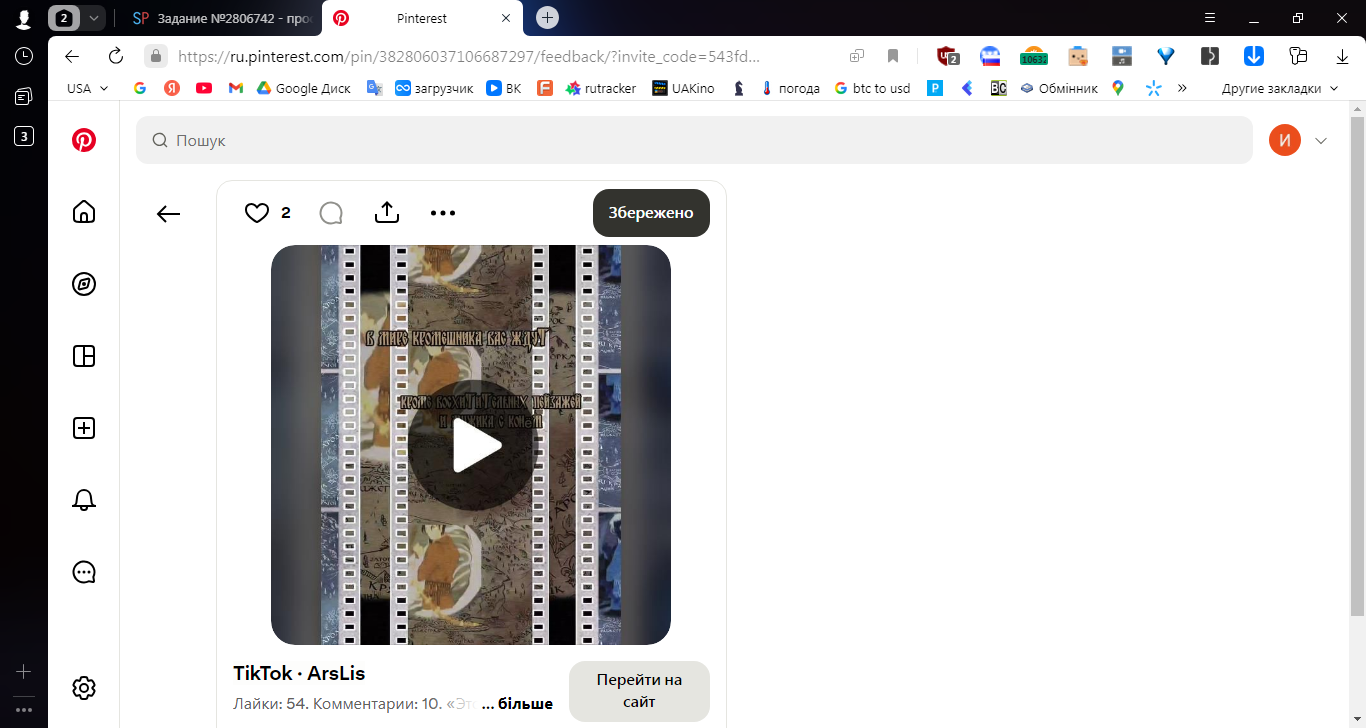Open the sidebar tab counter showing 3
The width and height of the screenshot is (1366, 728).
24,136
